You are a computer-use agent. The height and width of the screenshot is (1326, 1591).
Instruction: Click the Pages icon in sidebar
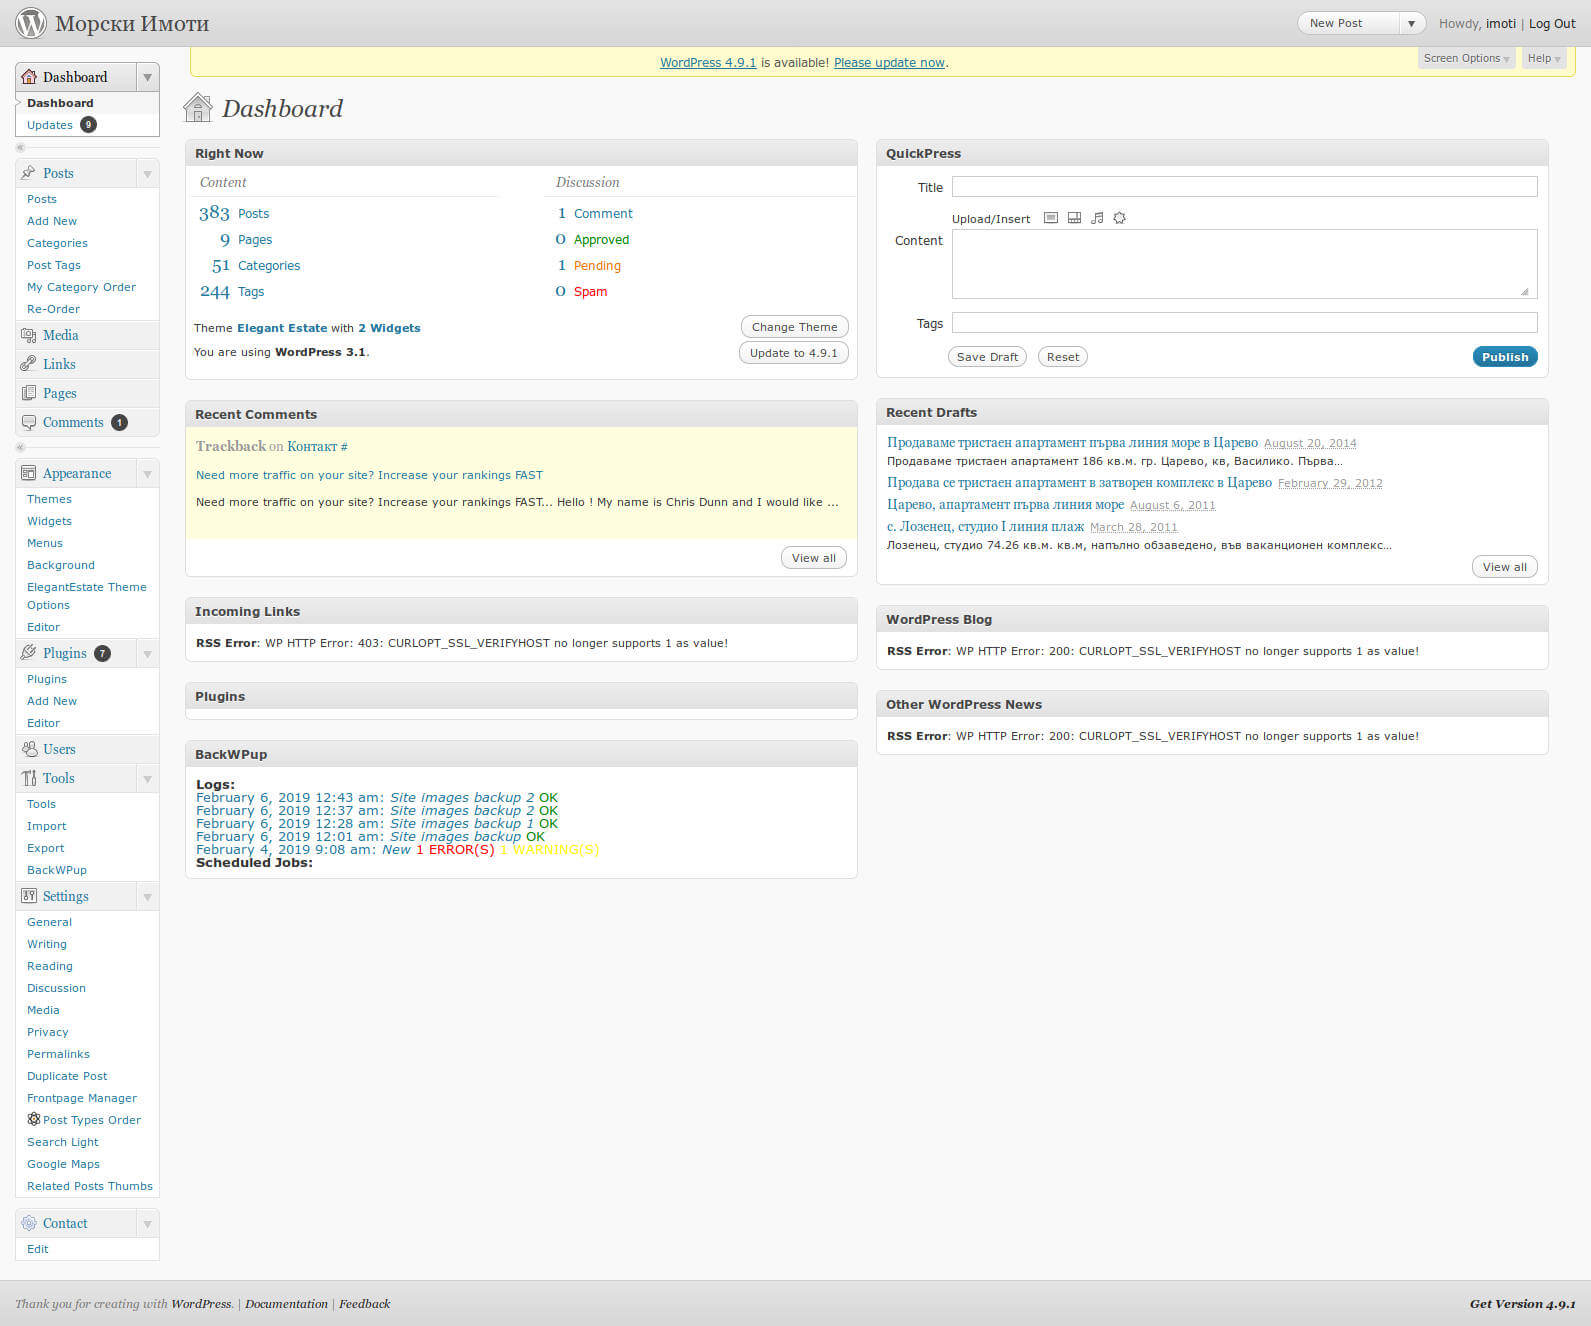pyautogui.click(x=29, y=393)
